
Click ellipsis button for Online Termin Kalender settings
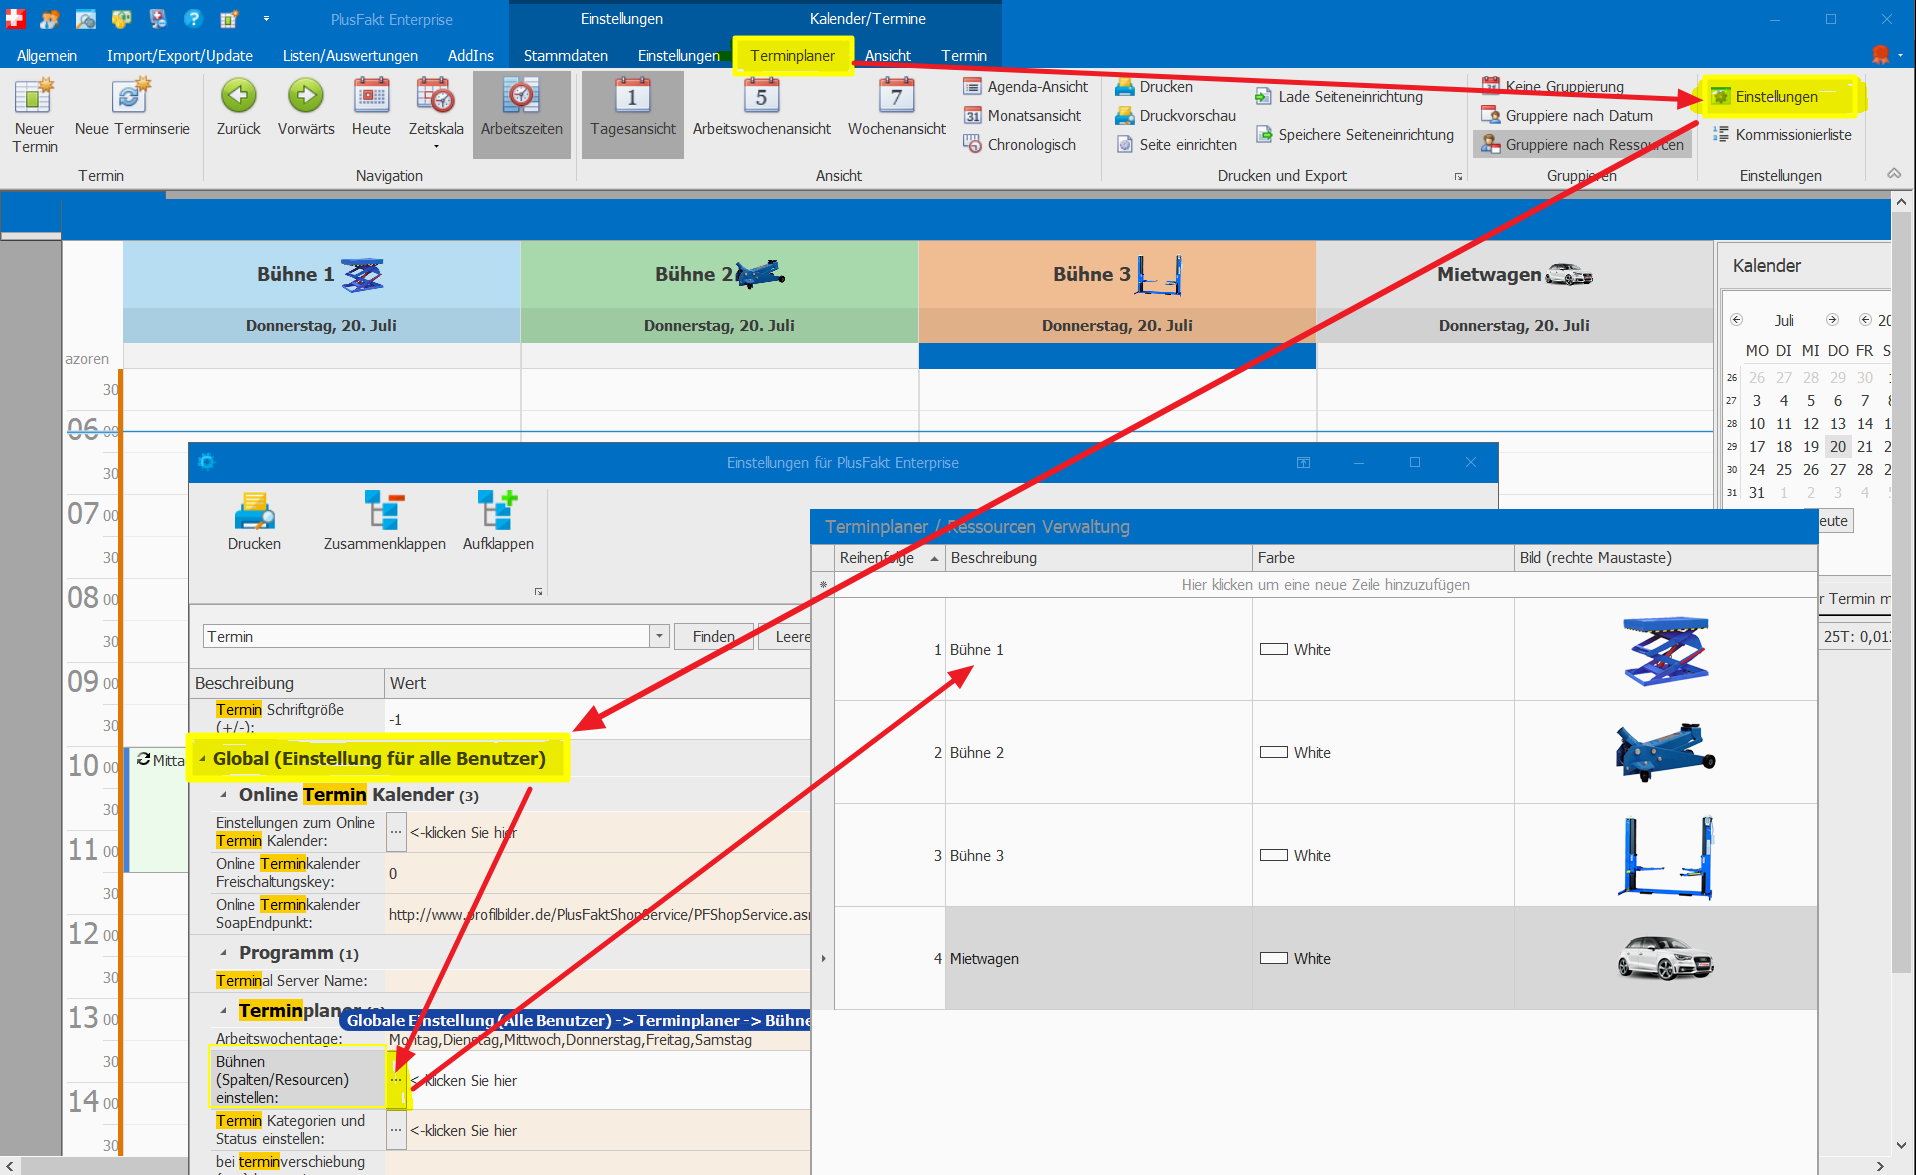pos(396,832)
